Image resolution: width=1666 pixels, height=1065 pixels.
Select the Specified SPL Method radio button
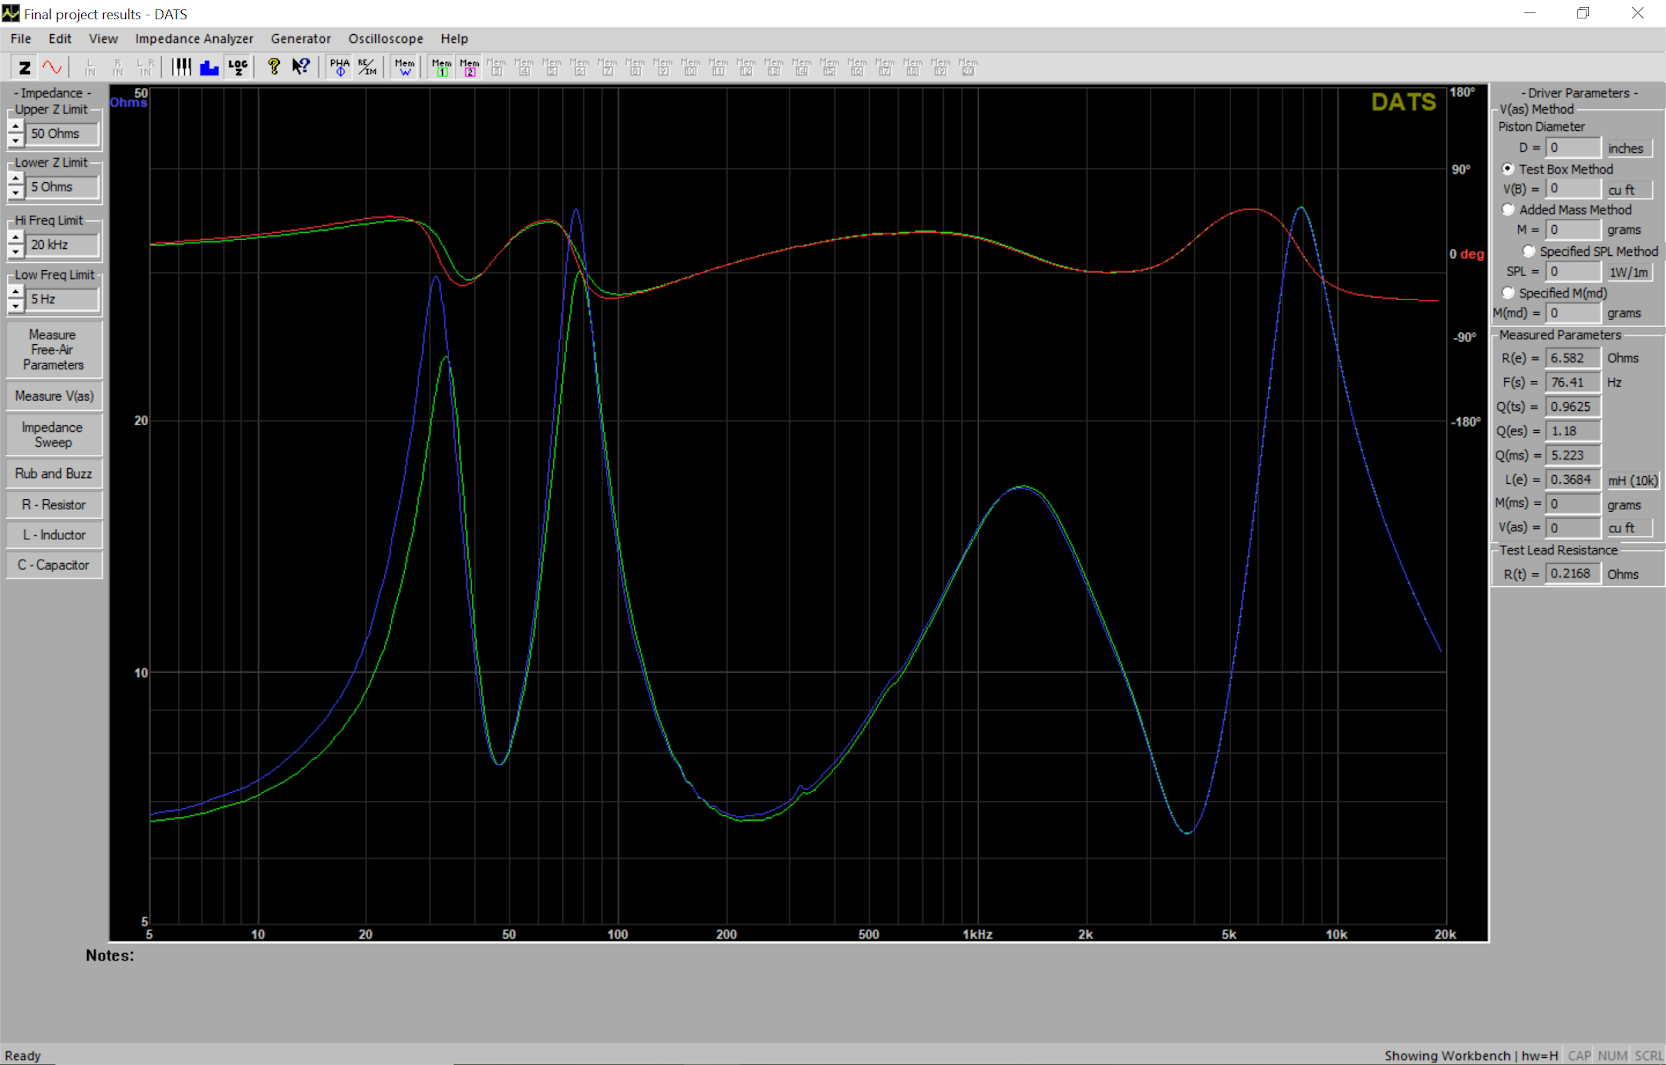pyautogui.click(x=1529, y=251)
